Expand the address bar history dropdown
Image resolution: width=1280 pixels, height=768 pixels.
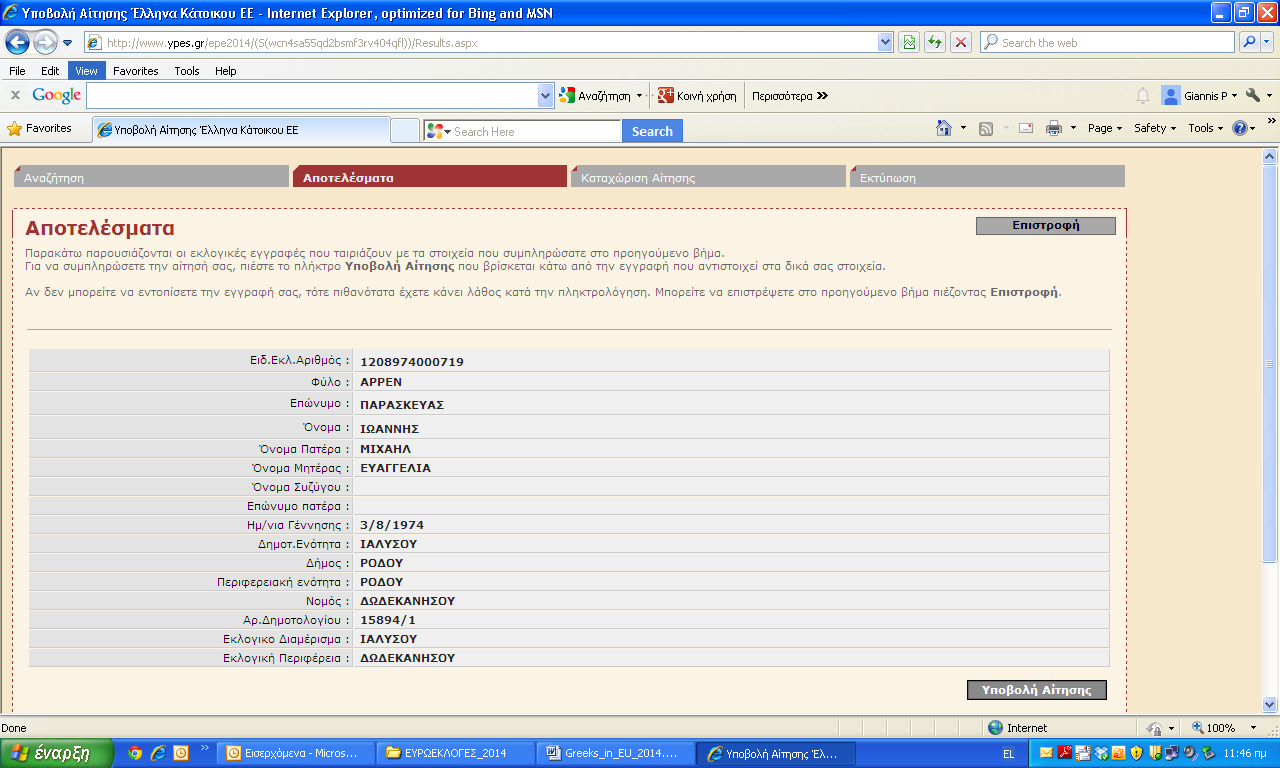click(885, 42)
